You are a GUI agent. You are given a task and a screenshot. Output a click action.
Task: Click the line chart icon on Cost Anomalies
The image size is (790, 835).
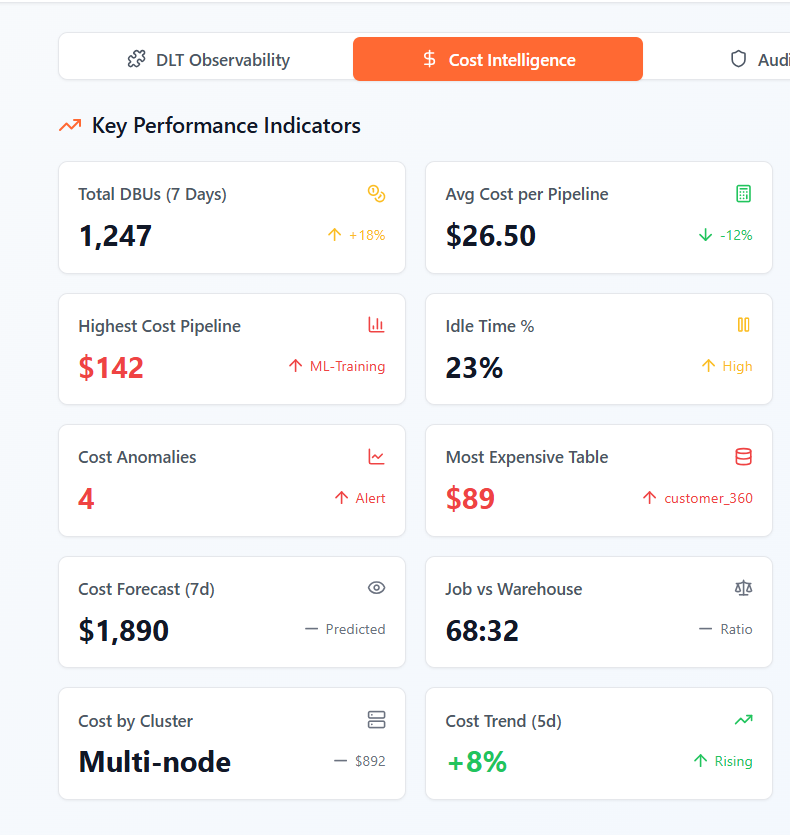[x=376, y=456]
